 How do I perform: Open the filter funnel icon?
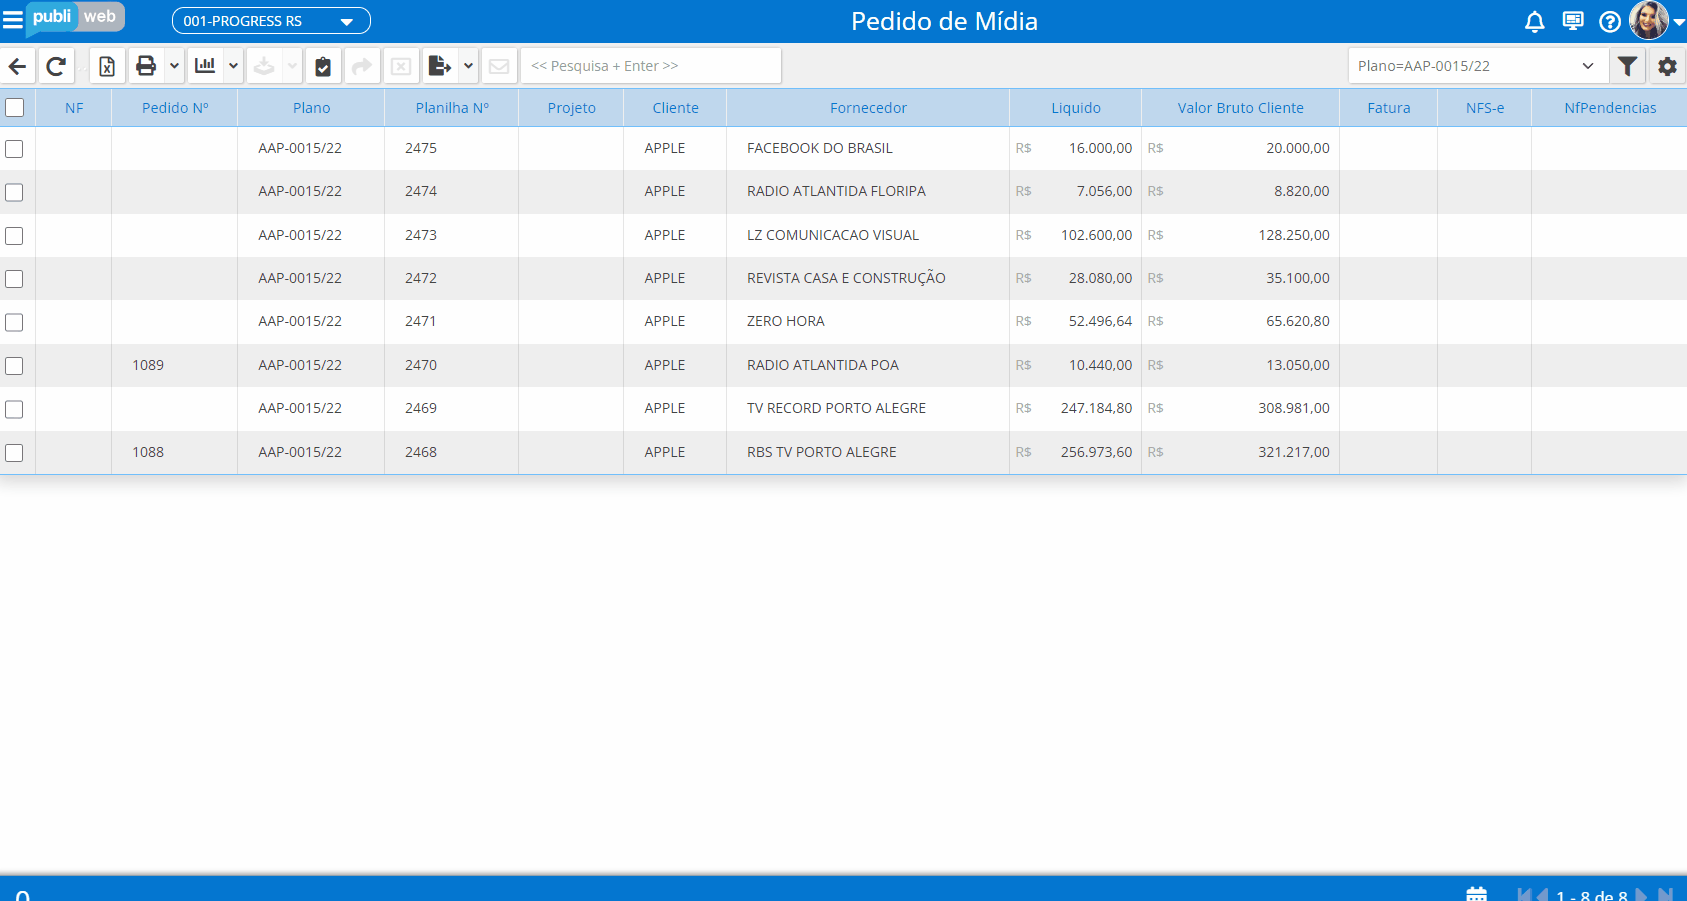[1628, 66]
